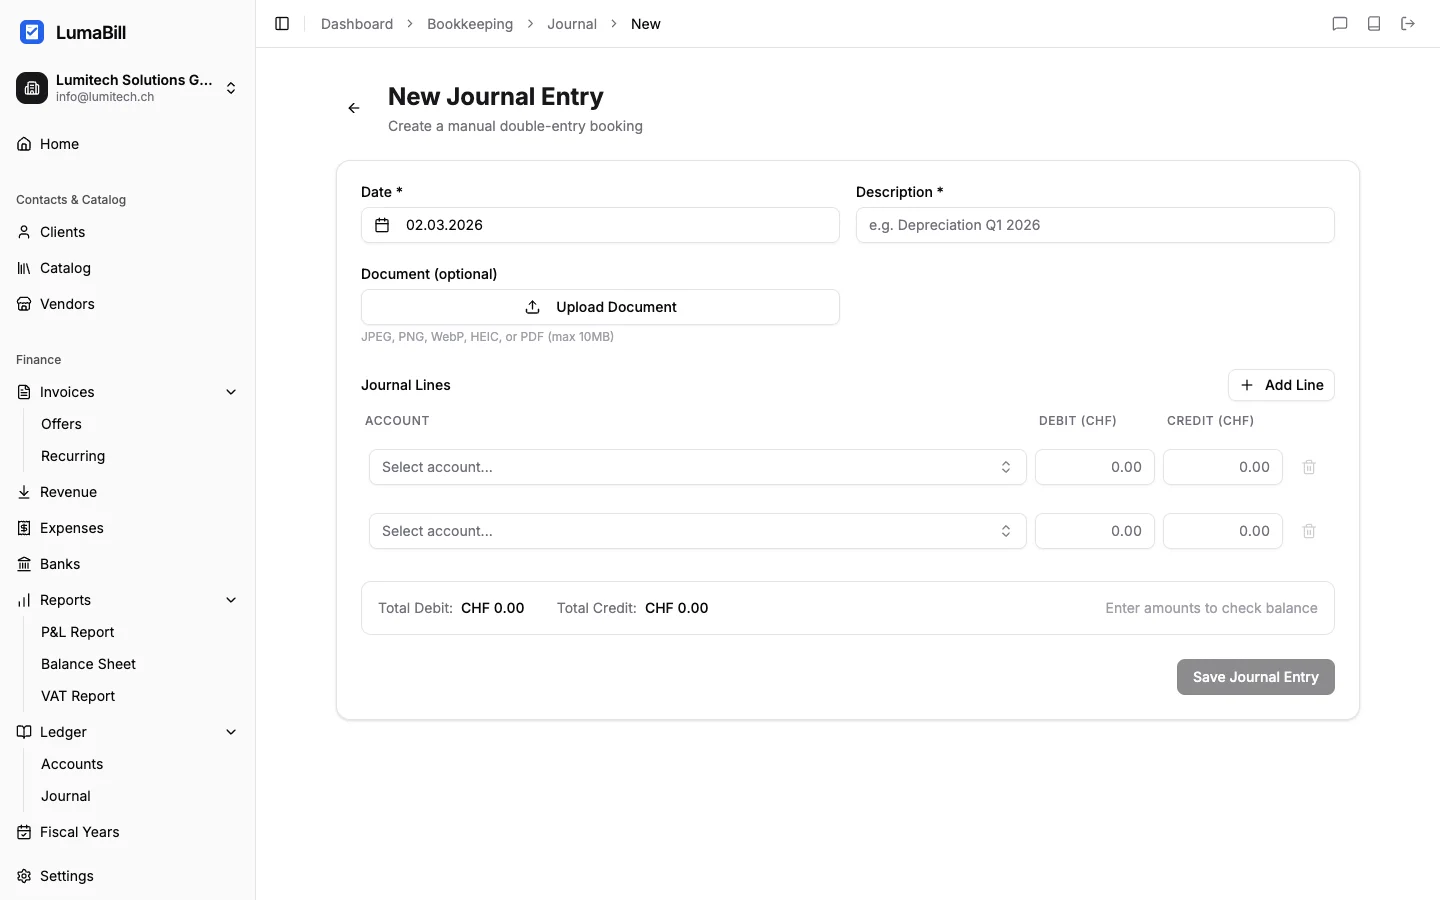Toggle the sidebar with the panel icon

[281, 23]
